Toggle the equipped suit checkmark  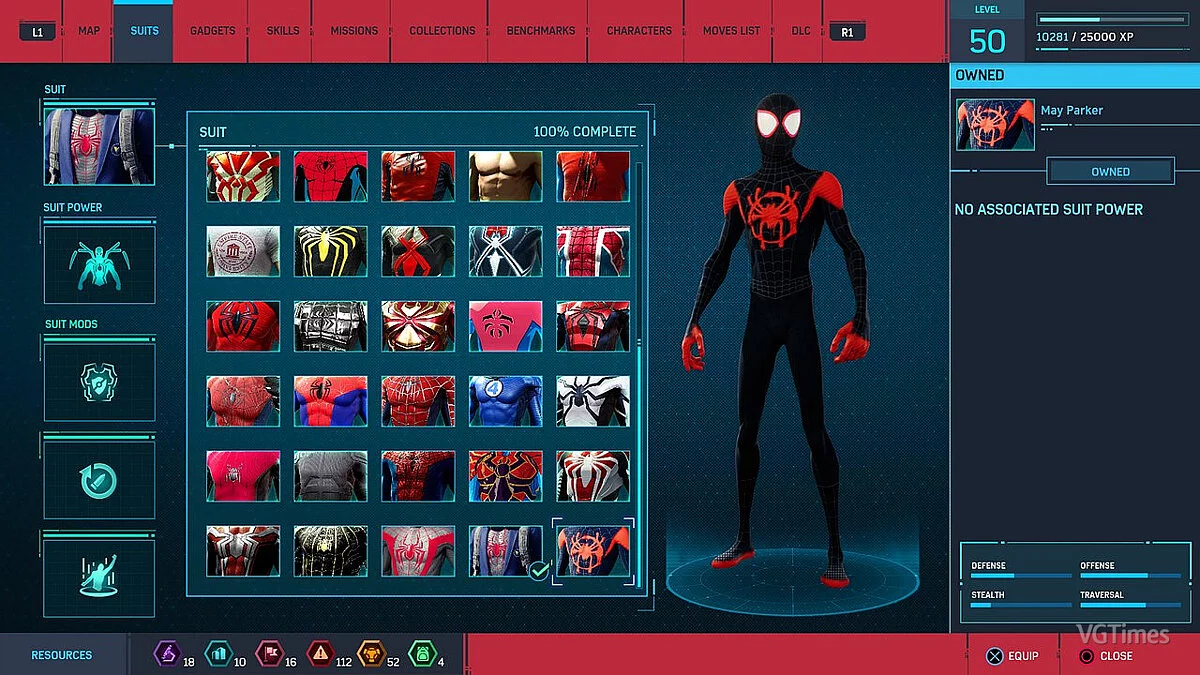538,572
